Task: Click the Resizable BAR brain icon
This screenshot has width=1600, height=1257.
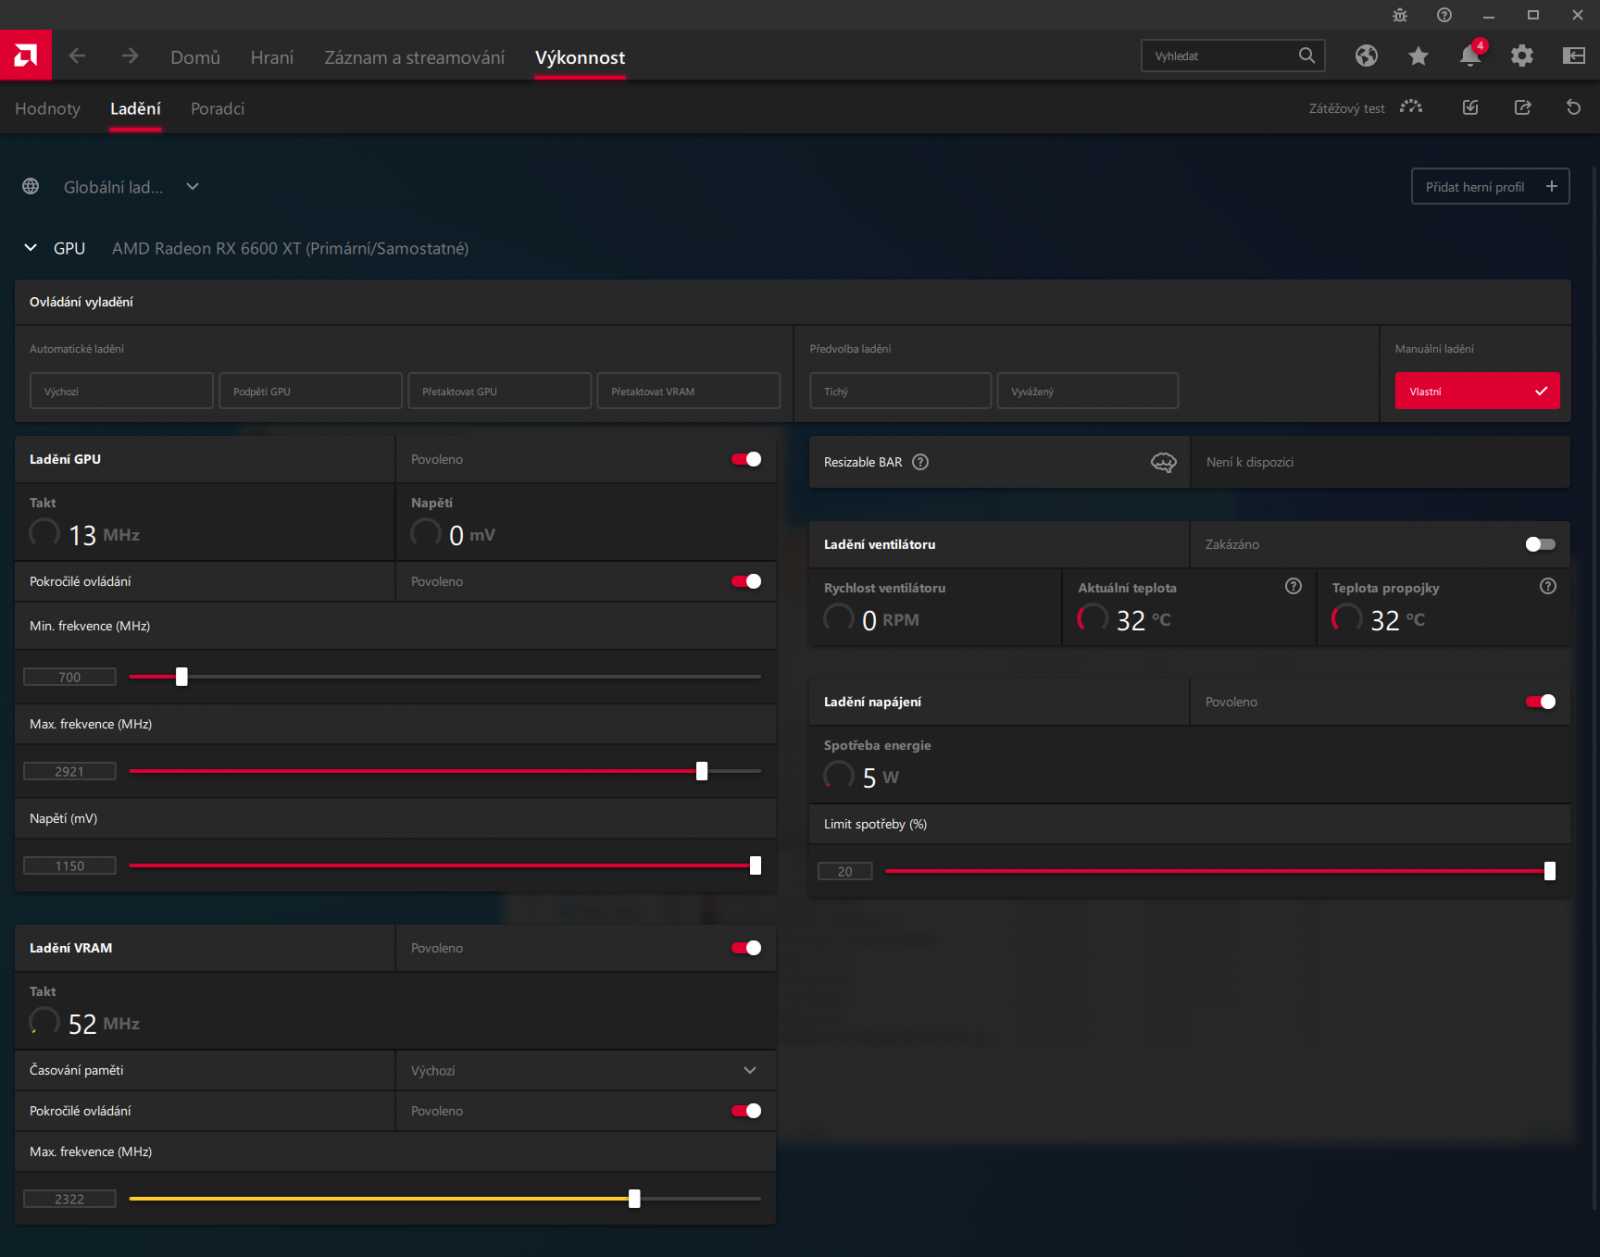Action: click(1163, 462)
